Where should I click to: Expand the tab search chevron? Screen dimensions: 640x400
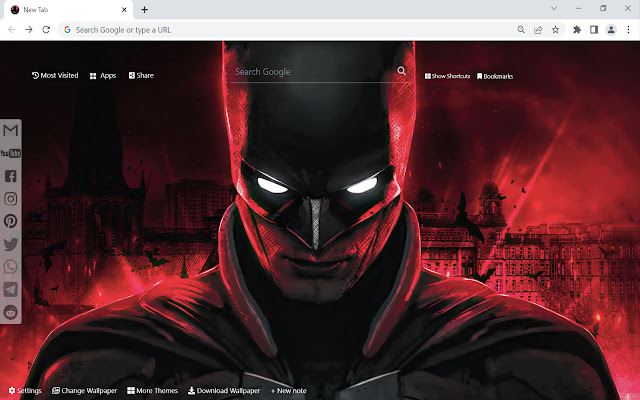[x=554, y=8]
